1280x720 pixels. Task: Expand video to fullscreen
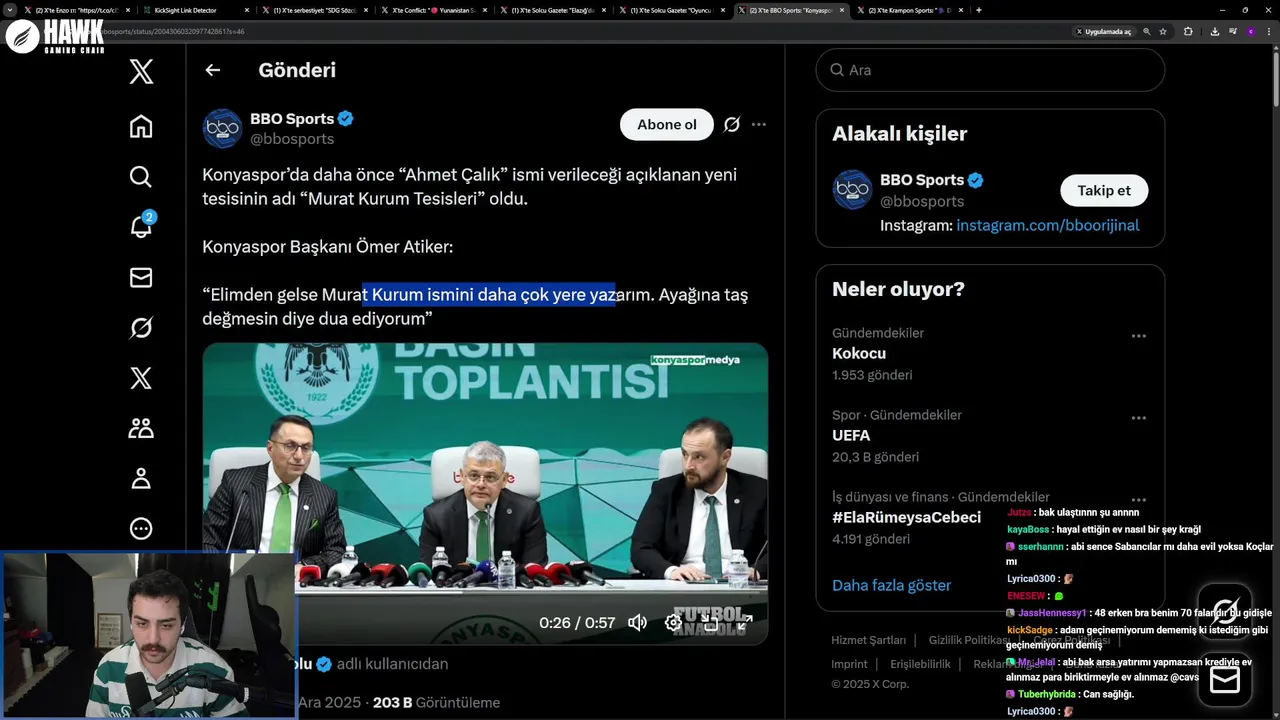pos(746,622)
